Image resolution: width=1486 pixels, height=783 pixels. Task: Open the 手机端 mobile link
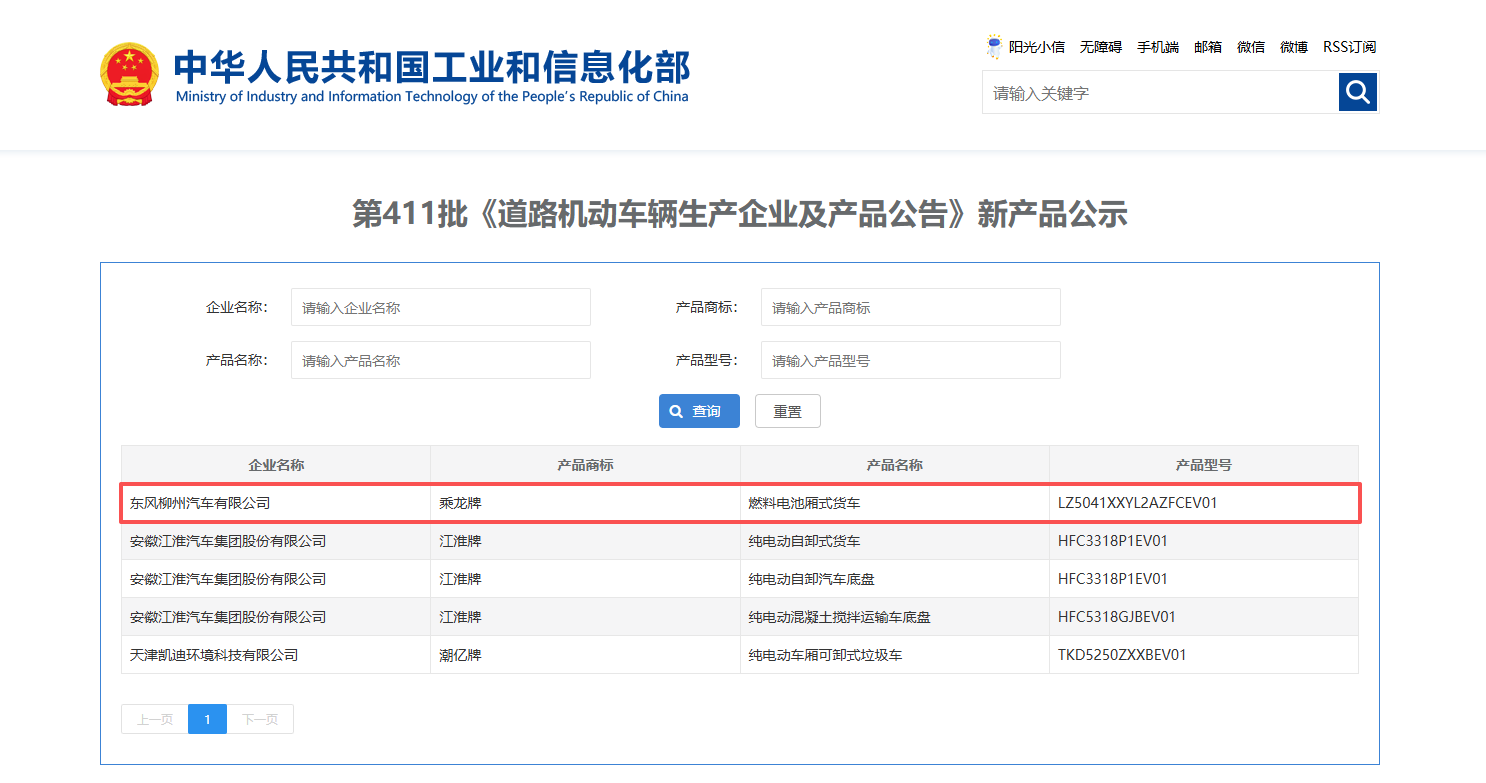pyautogui.click(x=1158, y=47)
